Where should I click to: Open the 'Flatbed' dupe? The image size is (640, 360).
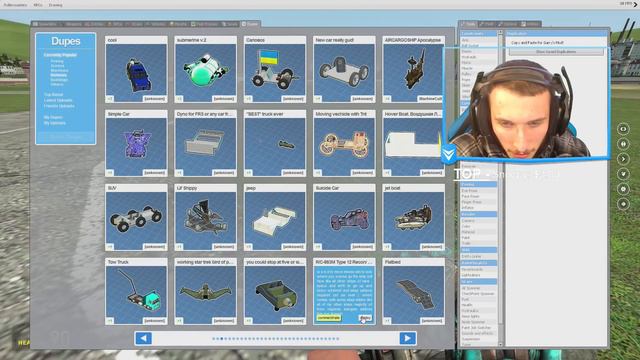(413, 291)
